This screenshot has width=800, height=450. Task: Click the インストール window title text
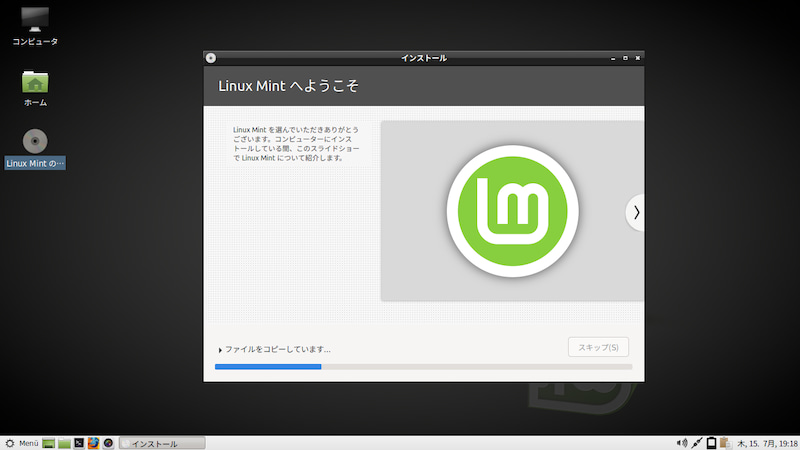click(x=423, y=58)
